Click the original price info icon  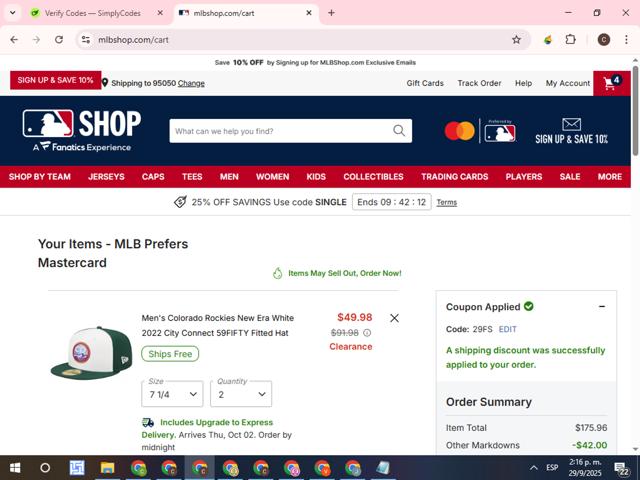[367, 333]
